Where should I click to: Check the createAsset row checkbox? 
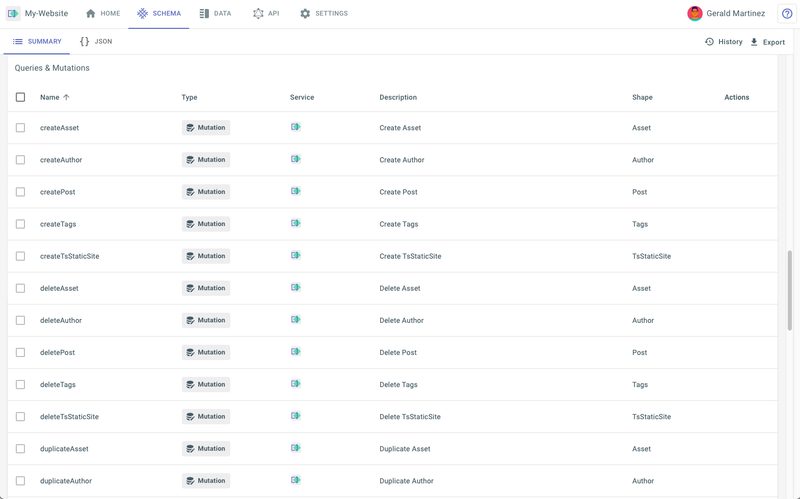(x=20, y=128)
